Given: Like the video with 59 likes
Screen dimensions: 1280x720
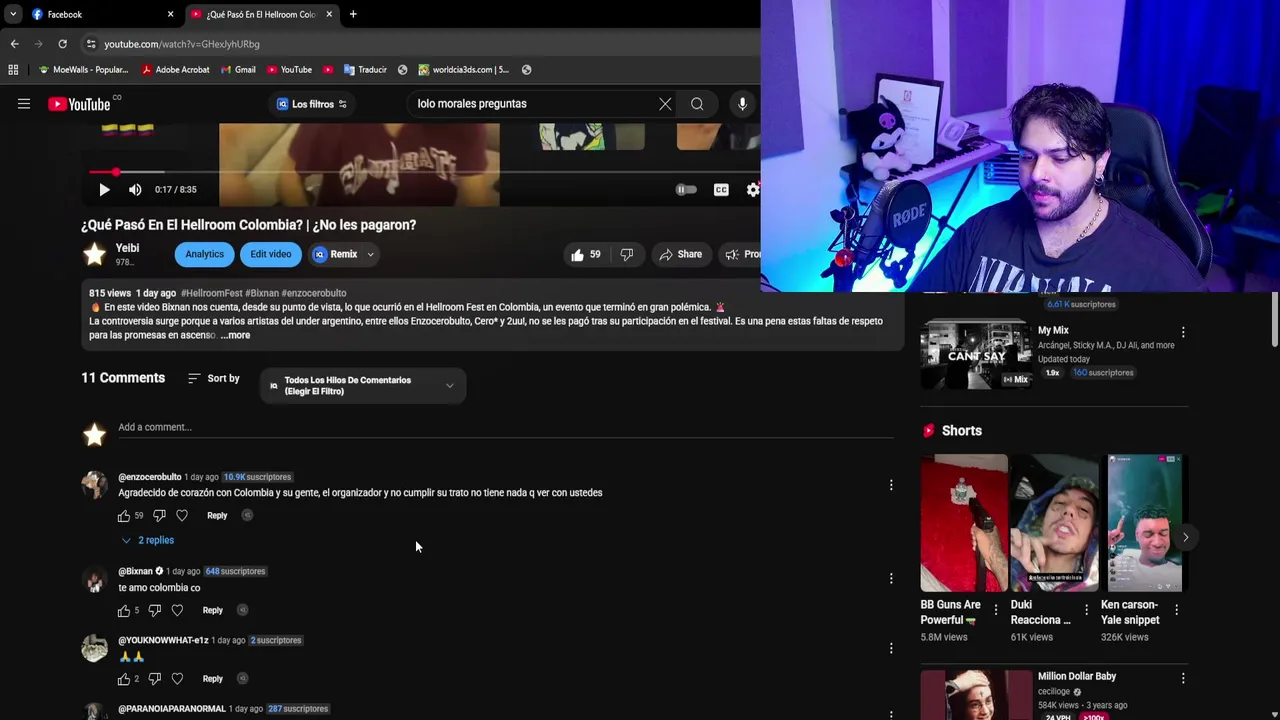Looking at the screenshot, I should [586, 254].
